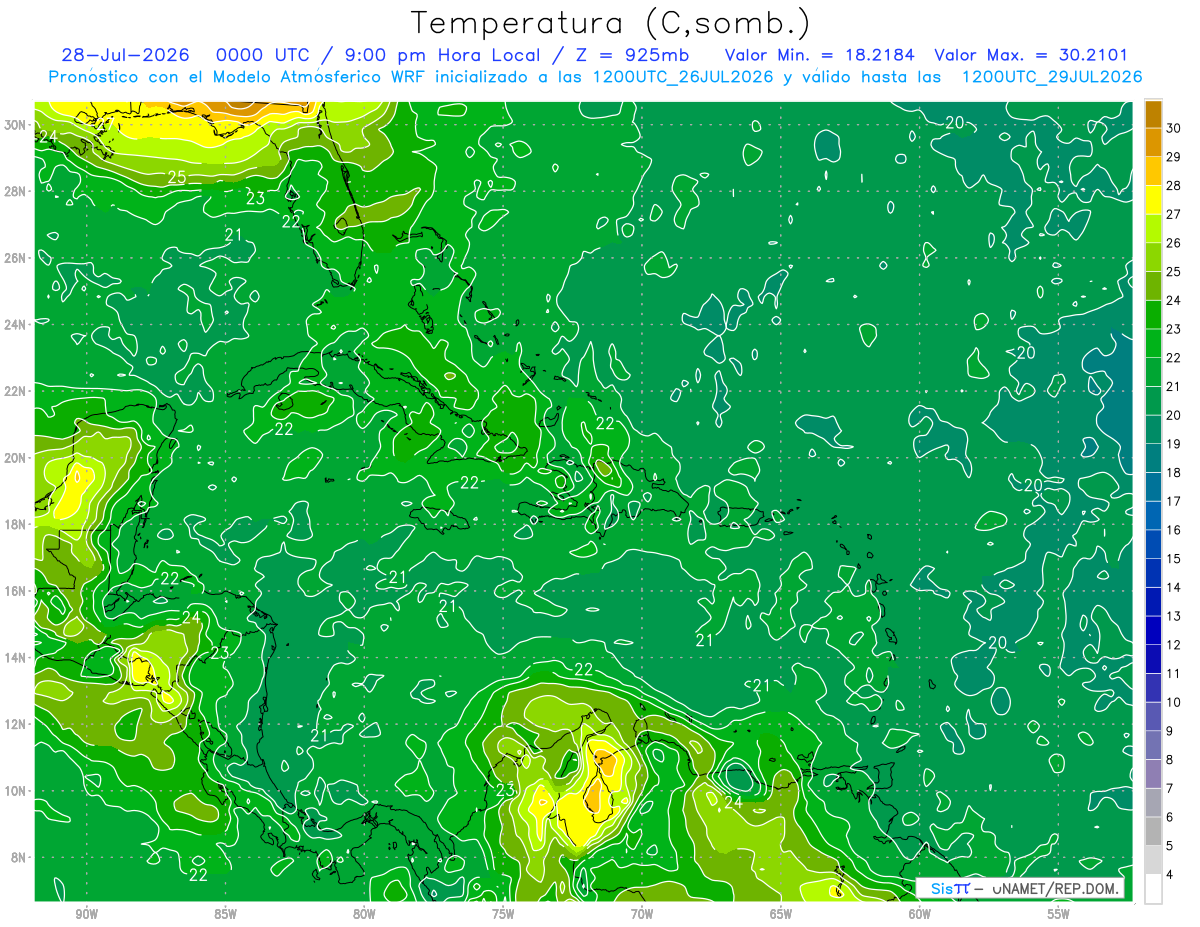Click the '90W' longitude axis label

(86, 914)
